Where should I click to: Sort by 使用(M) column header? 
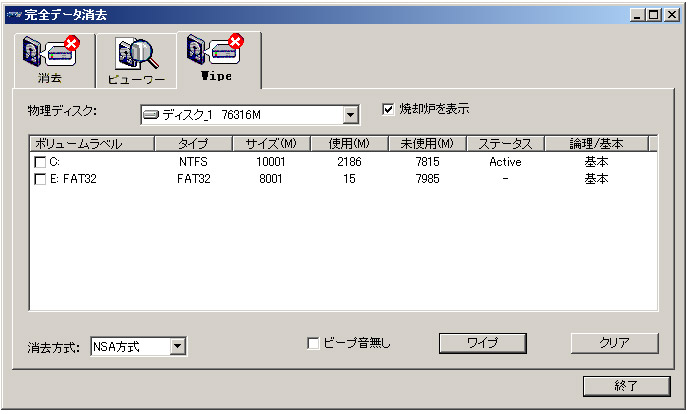350,144
